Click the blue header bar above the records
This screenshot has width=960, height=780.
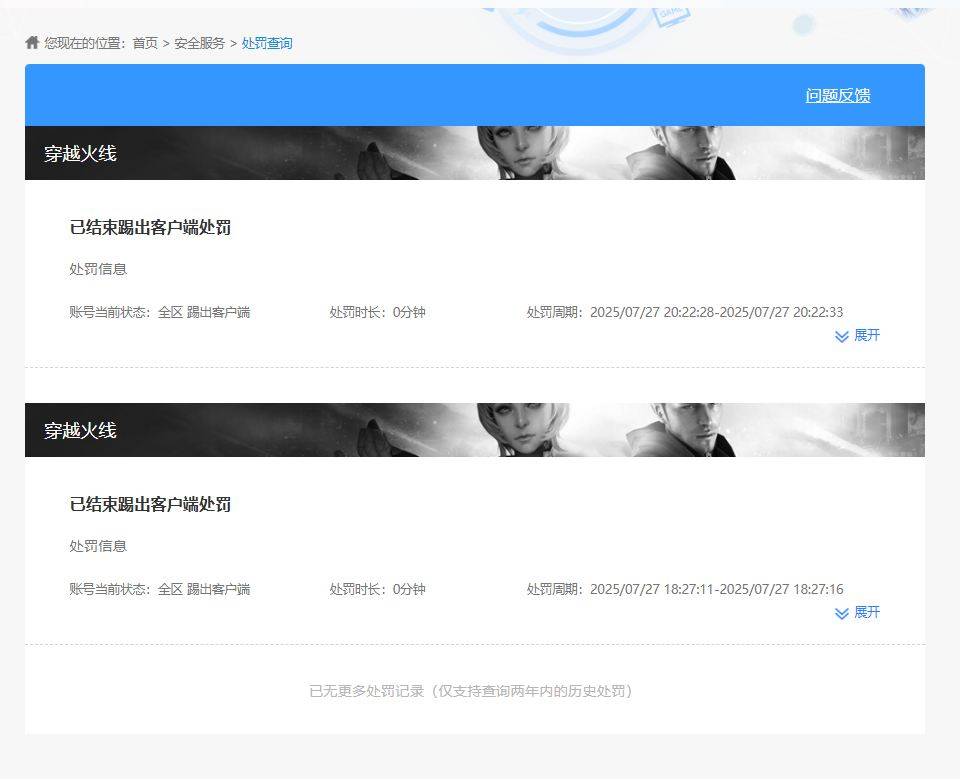pos(400,95)
